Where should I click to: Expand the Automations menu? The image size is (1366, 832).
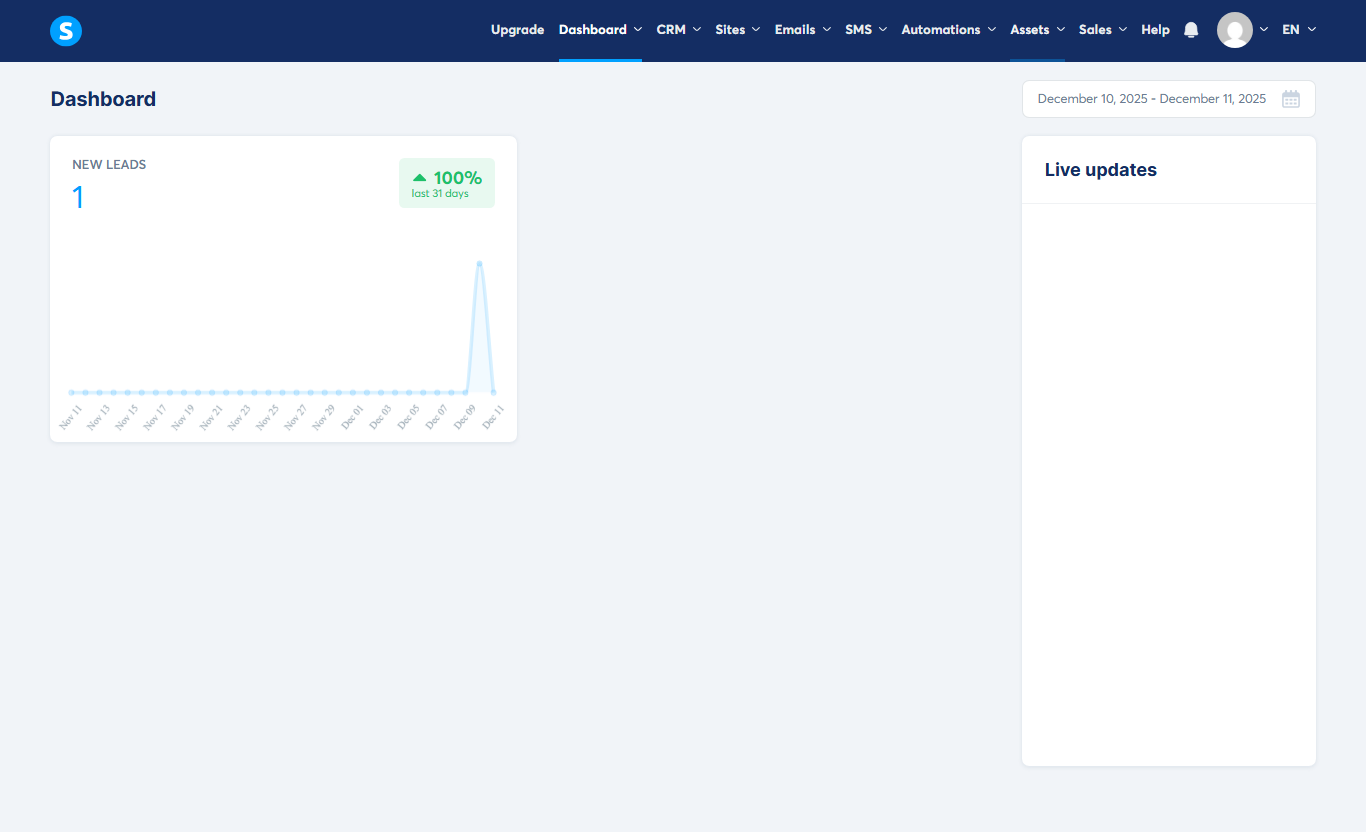coord(948,30)
